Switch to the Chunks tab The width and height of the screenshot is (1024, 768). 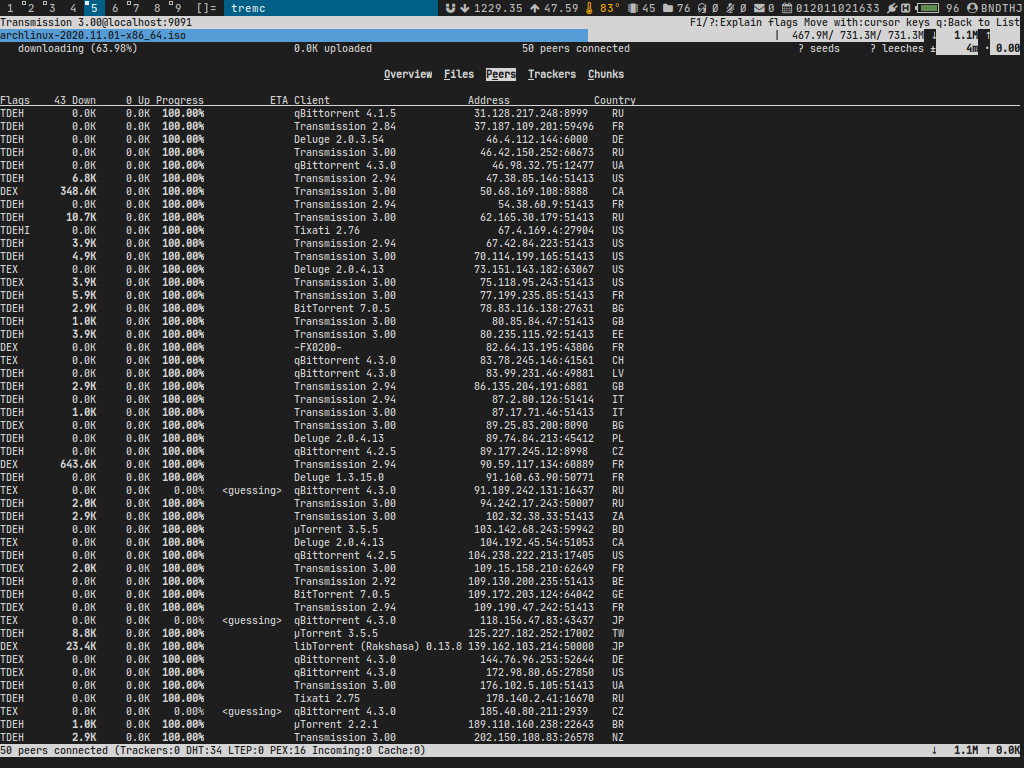point(606,74)
